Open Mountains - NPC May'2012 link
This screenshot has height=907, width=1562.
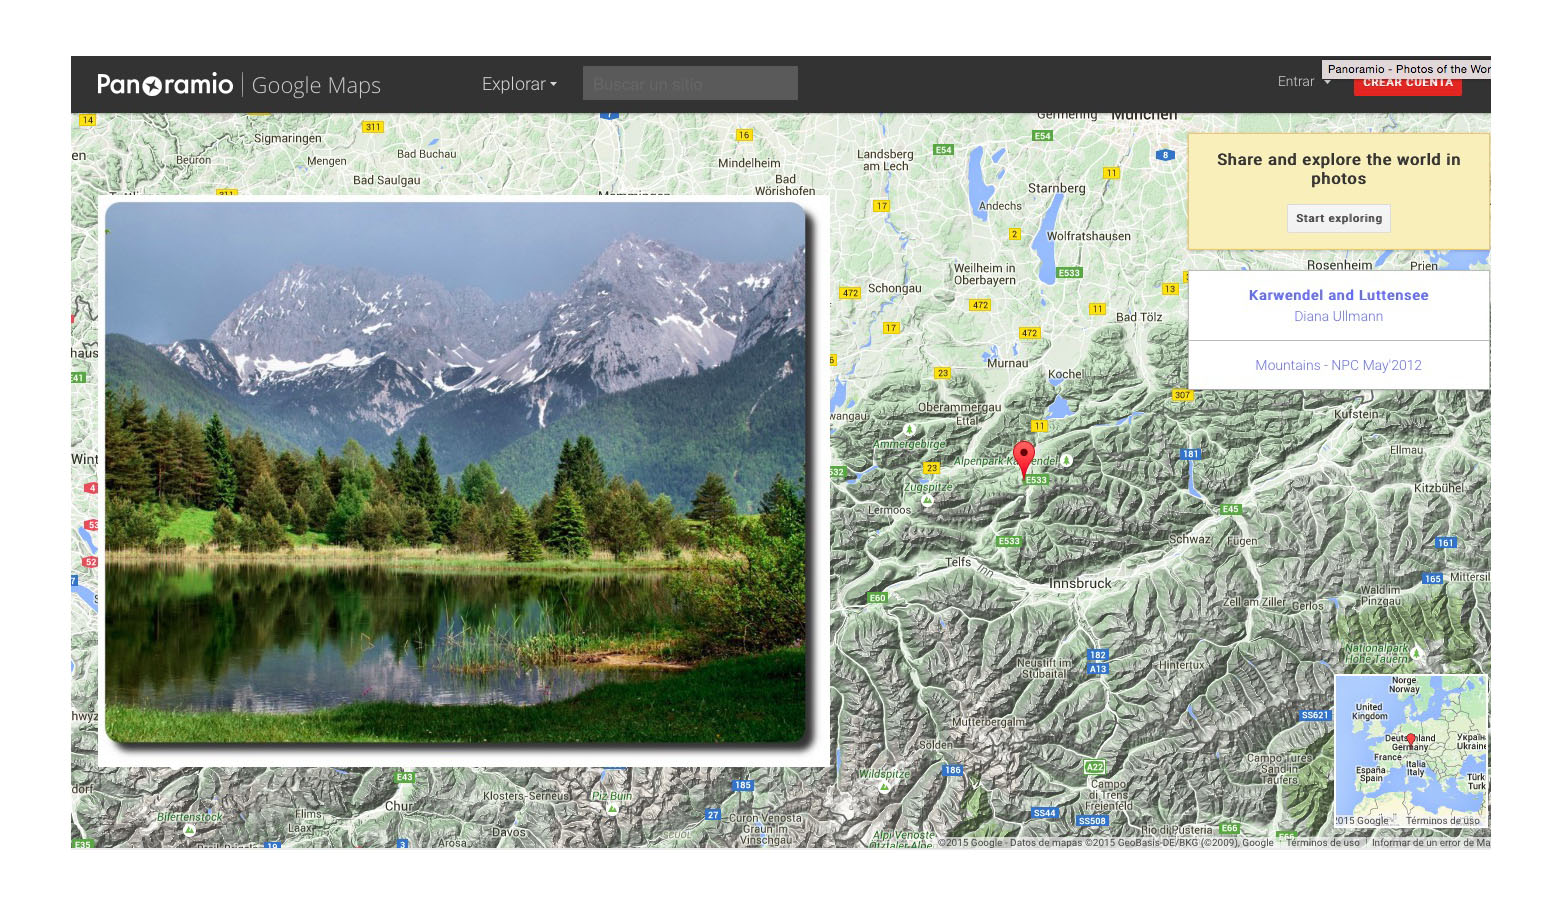point(1338,365)
